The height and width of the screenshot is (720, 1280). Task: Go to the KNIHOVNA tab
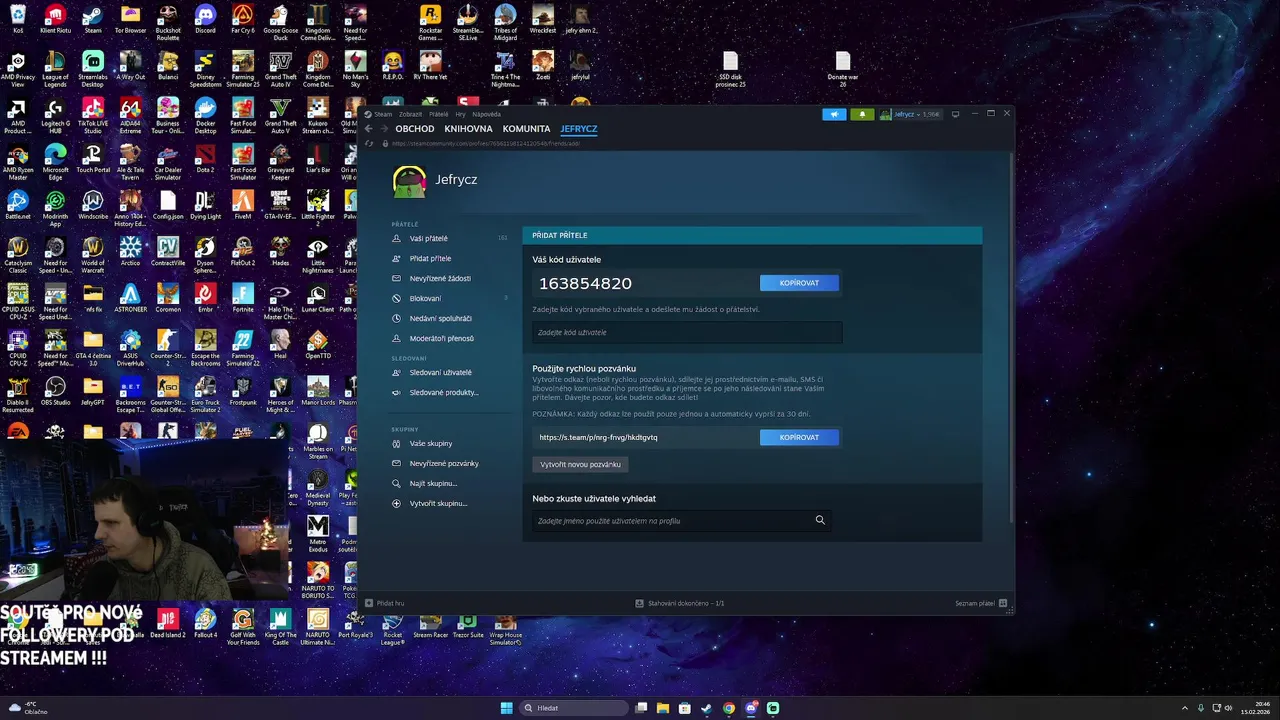click(x=469, y=129)
